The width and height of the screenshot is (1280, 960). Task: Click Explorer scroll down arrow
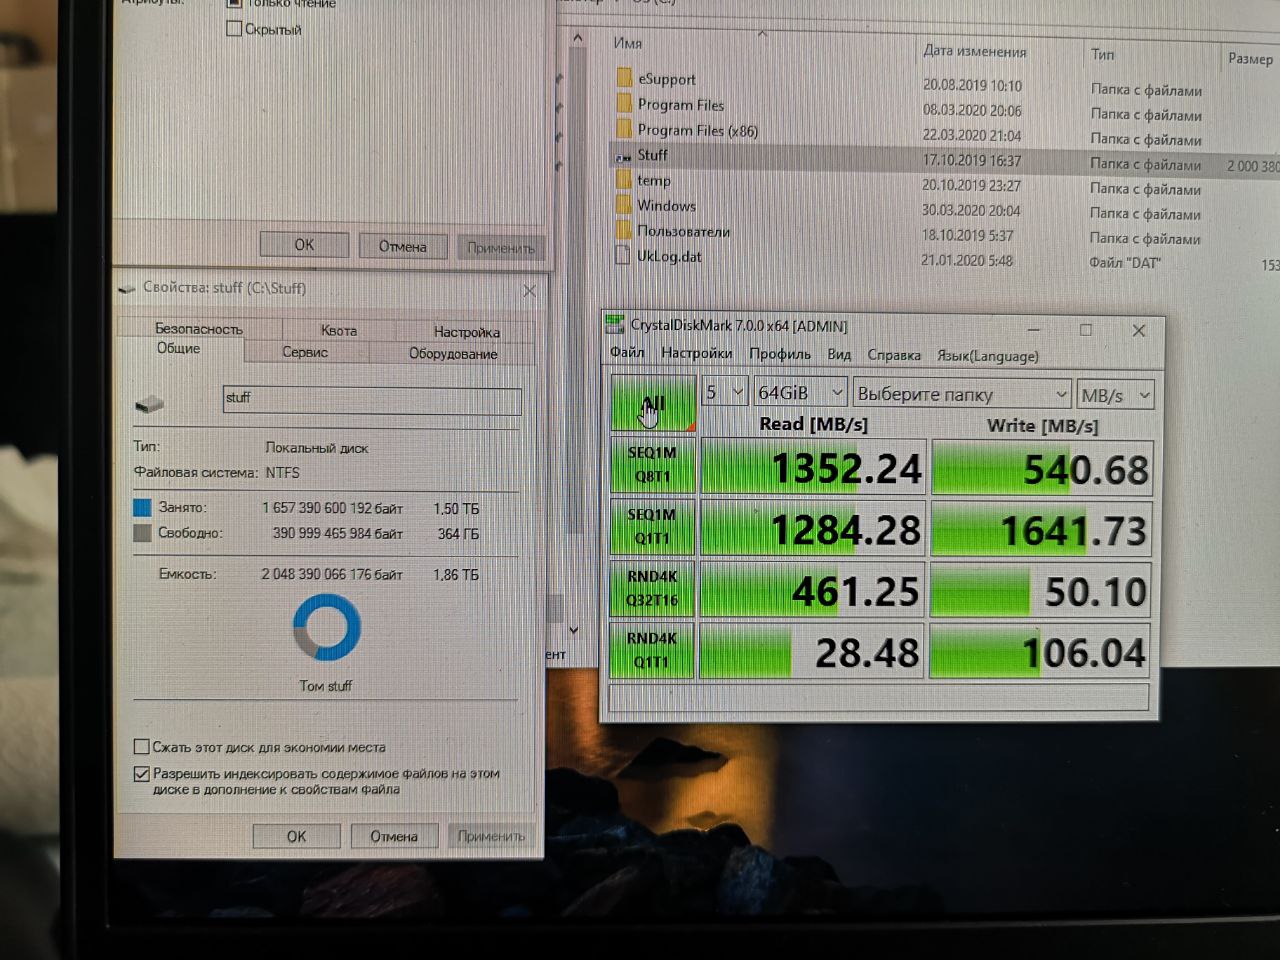[574, 630]
